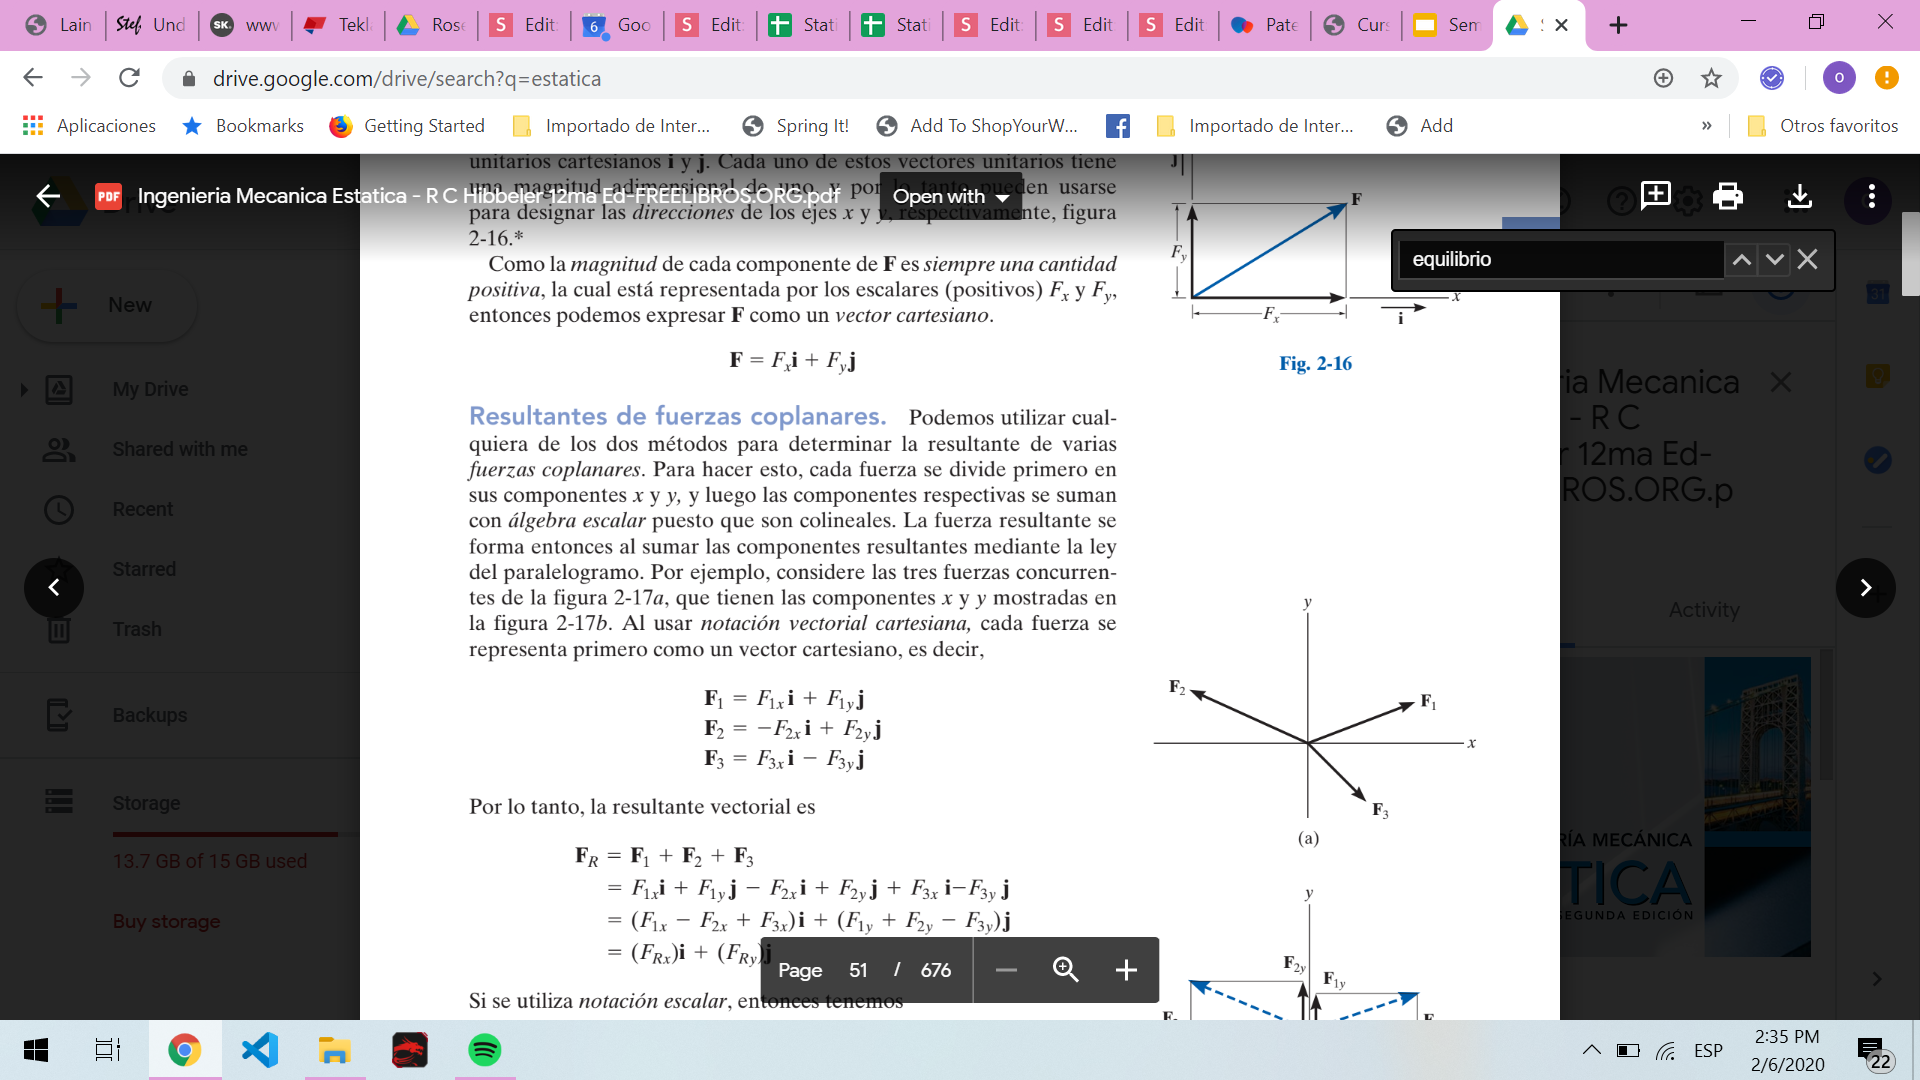Open the Getting Started bookmark
The width and height of the screenshot is (1920, 1080).
click(407, 126)
